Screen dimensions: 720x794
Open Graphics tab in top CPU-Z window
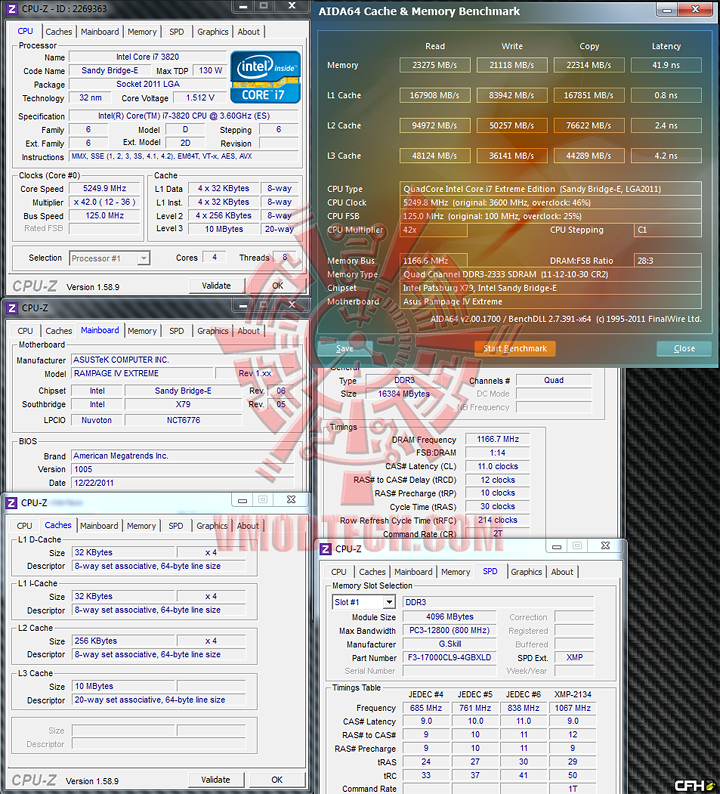(x=213, y=31)
